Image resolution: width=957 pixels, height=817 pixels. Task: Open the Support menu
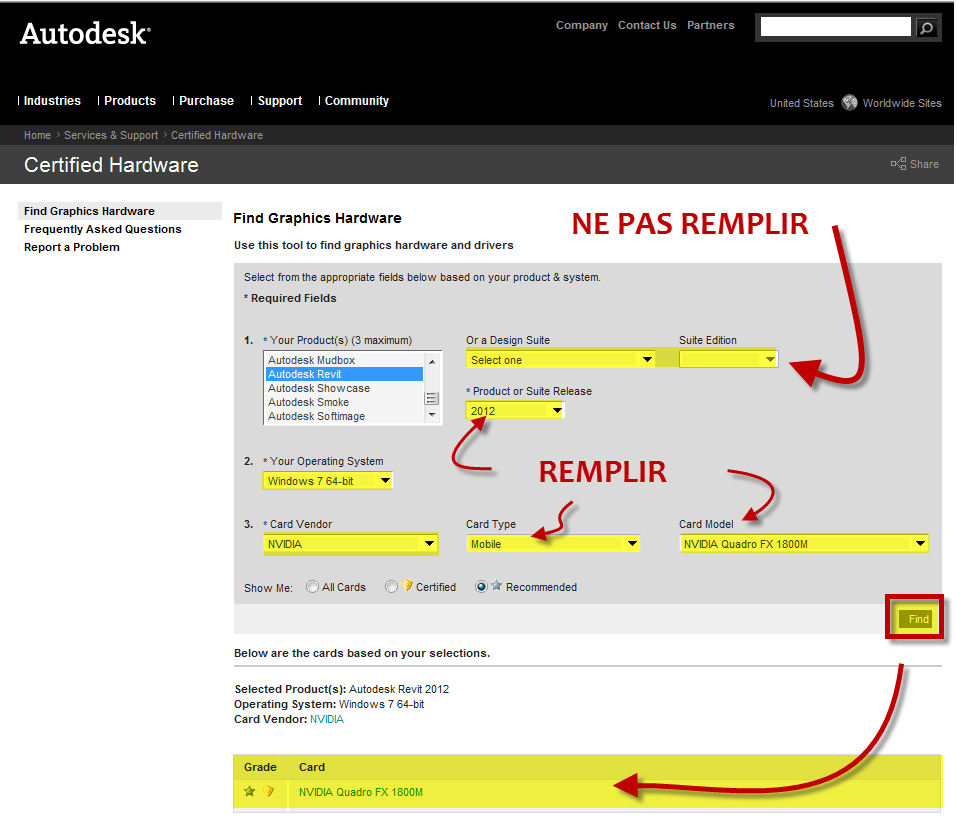tap(280, 101)
